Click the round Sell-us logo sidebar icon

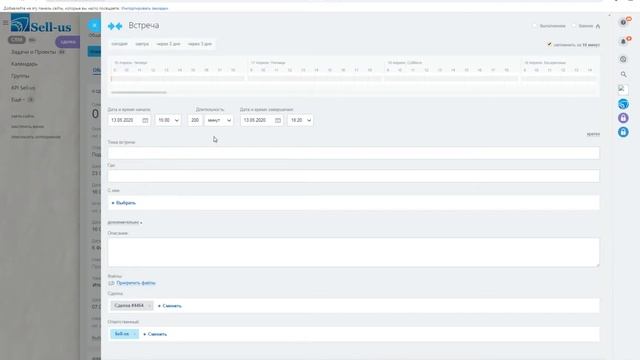[x=623, y=104]
